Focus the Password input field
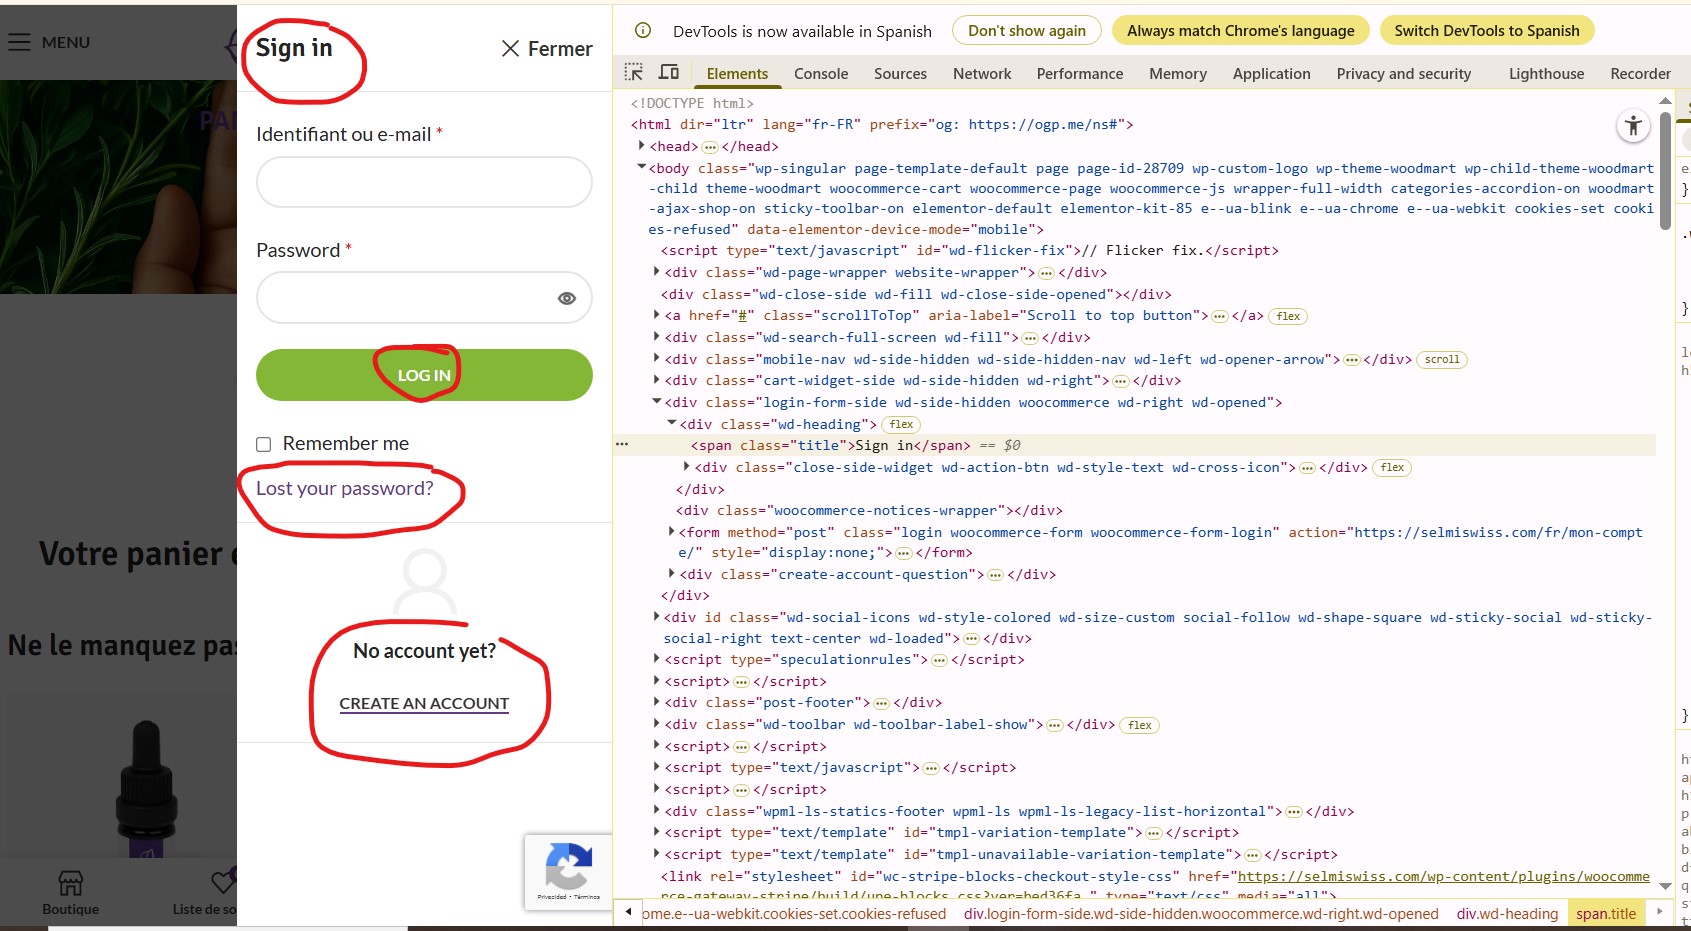The image size is (1691, 931). [x=424, y=298]
